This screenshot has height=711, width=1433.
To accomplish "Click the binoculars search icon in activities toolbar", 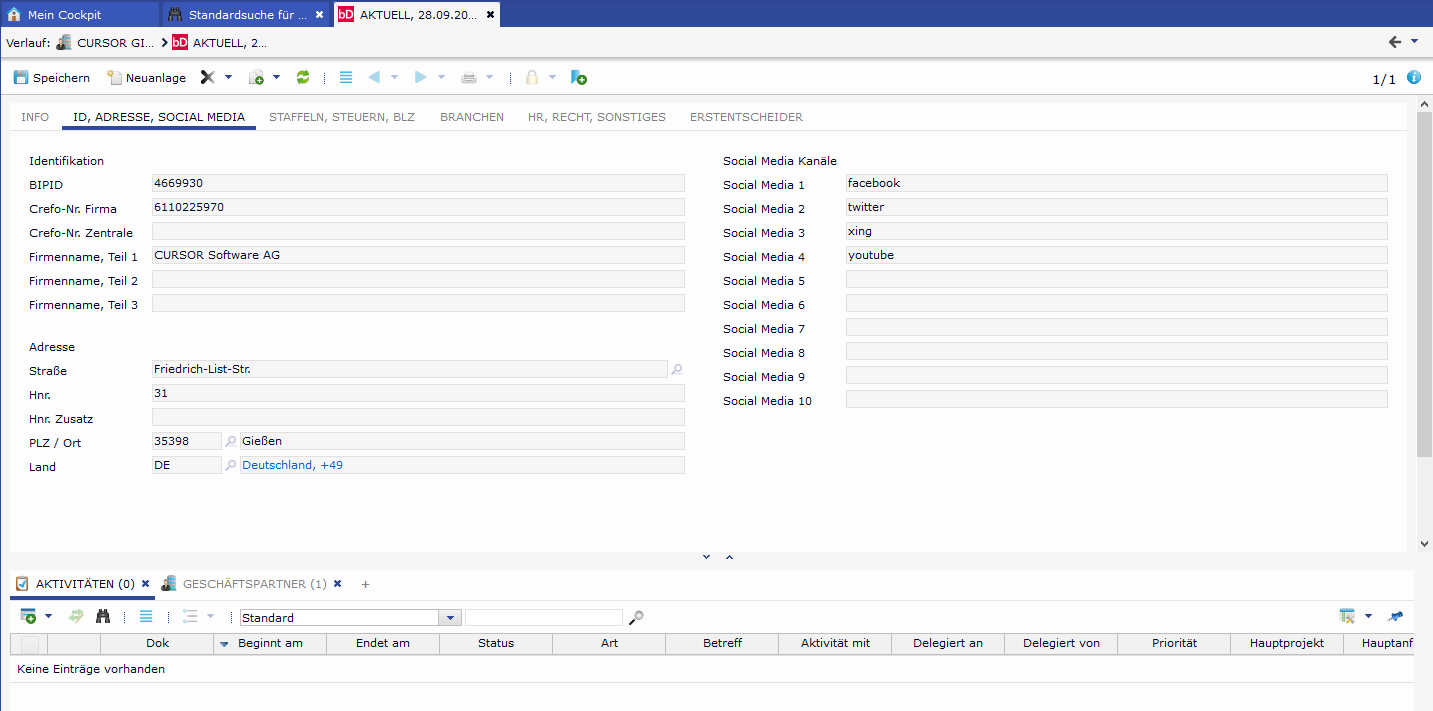I will point(103,617).
